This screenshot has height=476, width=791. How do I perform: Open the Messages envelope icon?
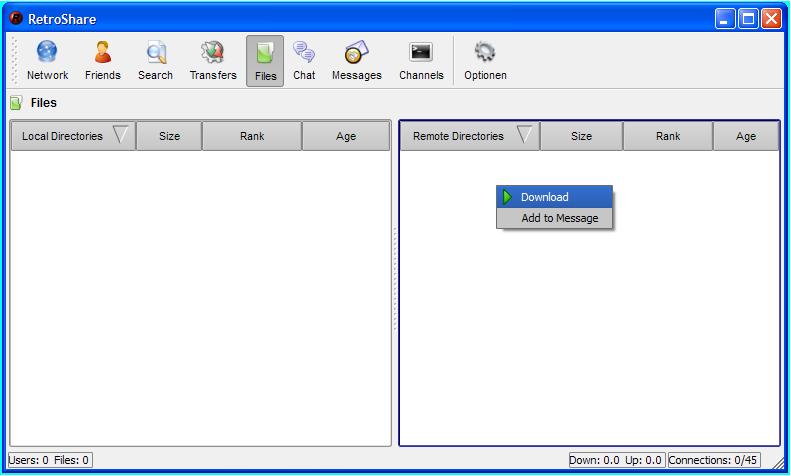click(x=356, y=52)
